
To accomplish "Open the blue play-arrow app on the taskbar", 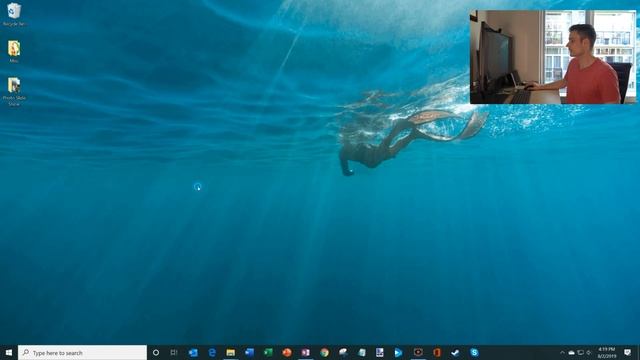I will (398, 353).
